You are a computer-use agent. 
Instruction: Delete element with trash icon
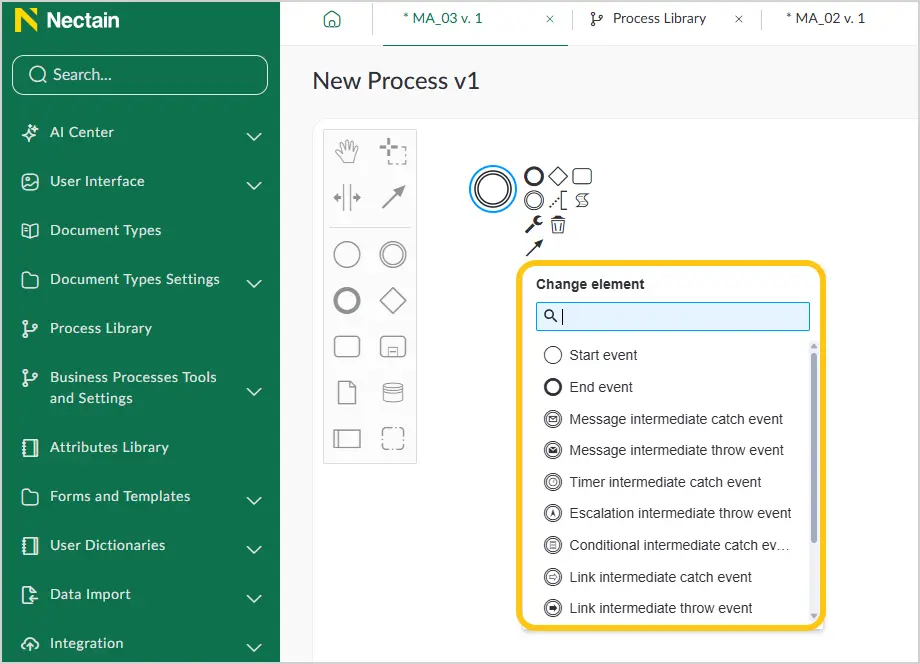[x=558, y=224]
